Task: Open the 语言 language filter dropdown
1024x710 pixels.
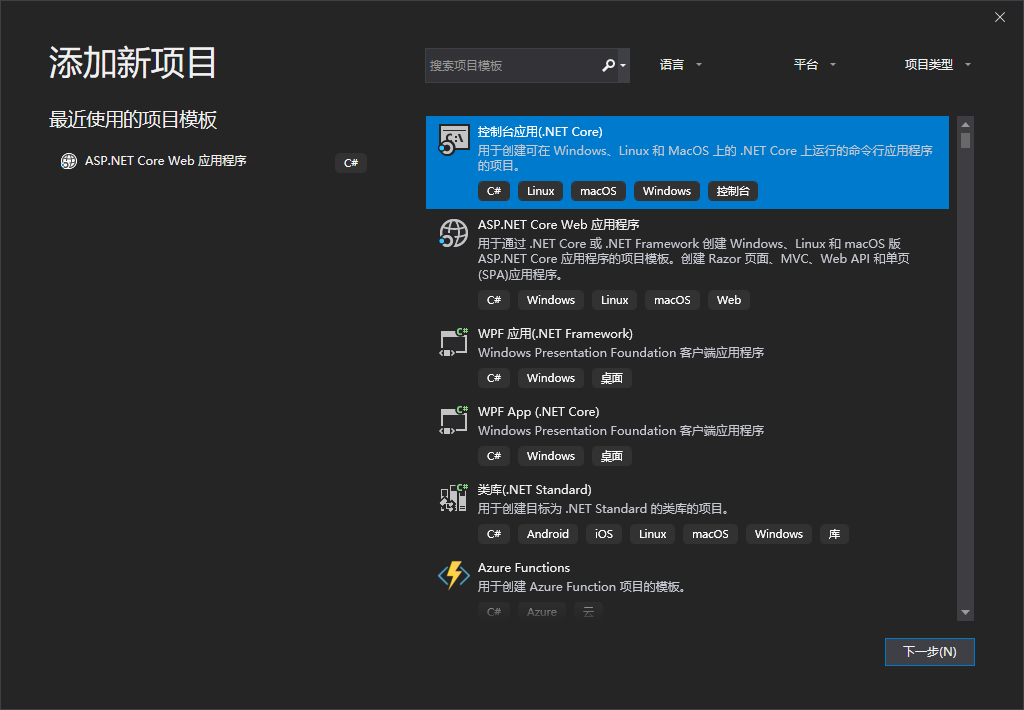Action: coord(680,65)
